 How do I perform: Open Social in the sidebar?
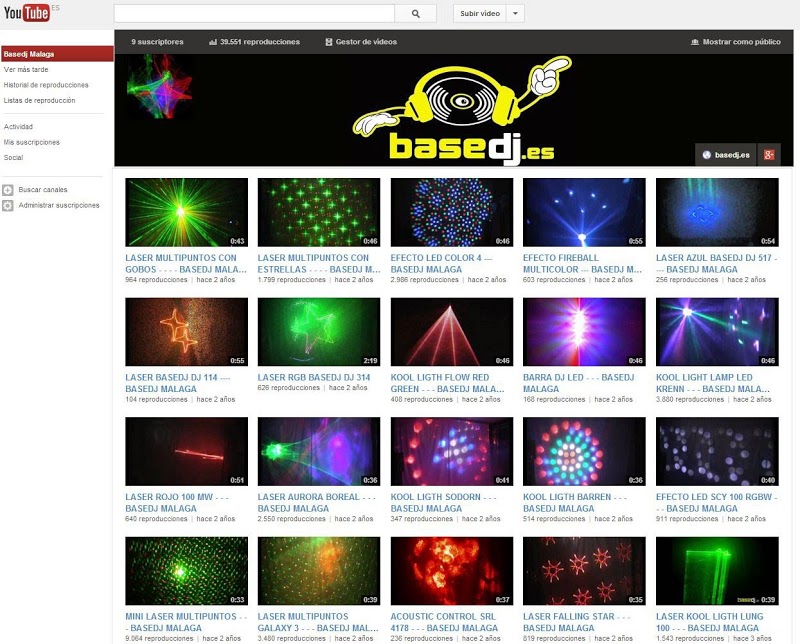pos(13,158)
